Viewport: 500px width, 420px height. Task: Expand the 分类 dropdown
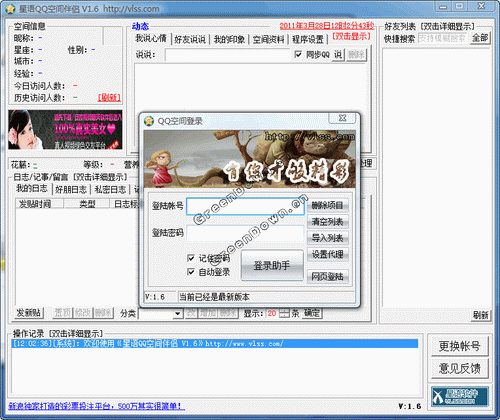pyautogui.click(x=178, y=313)
